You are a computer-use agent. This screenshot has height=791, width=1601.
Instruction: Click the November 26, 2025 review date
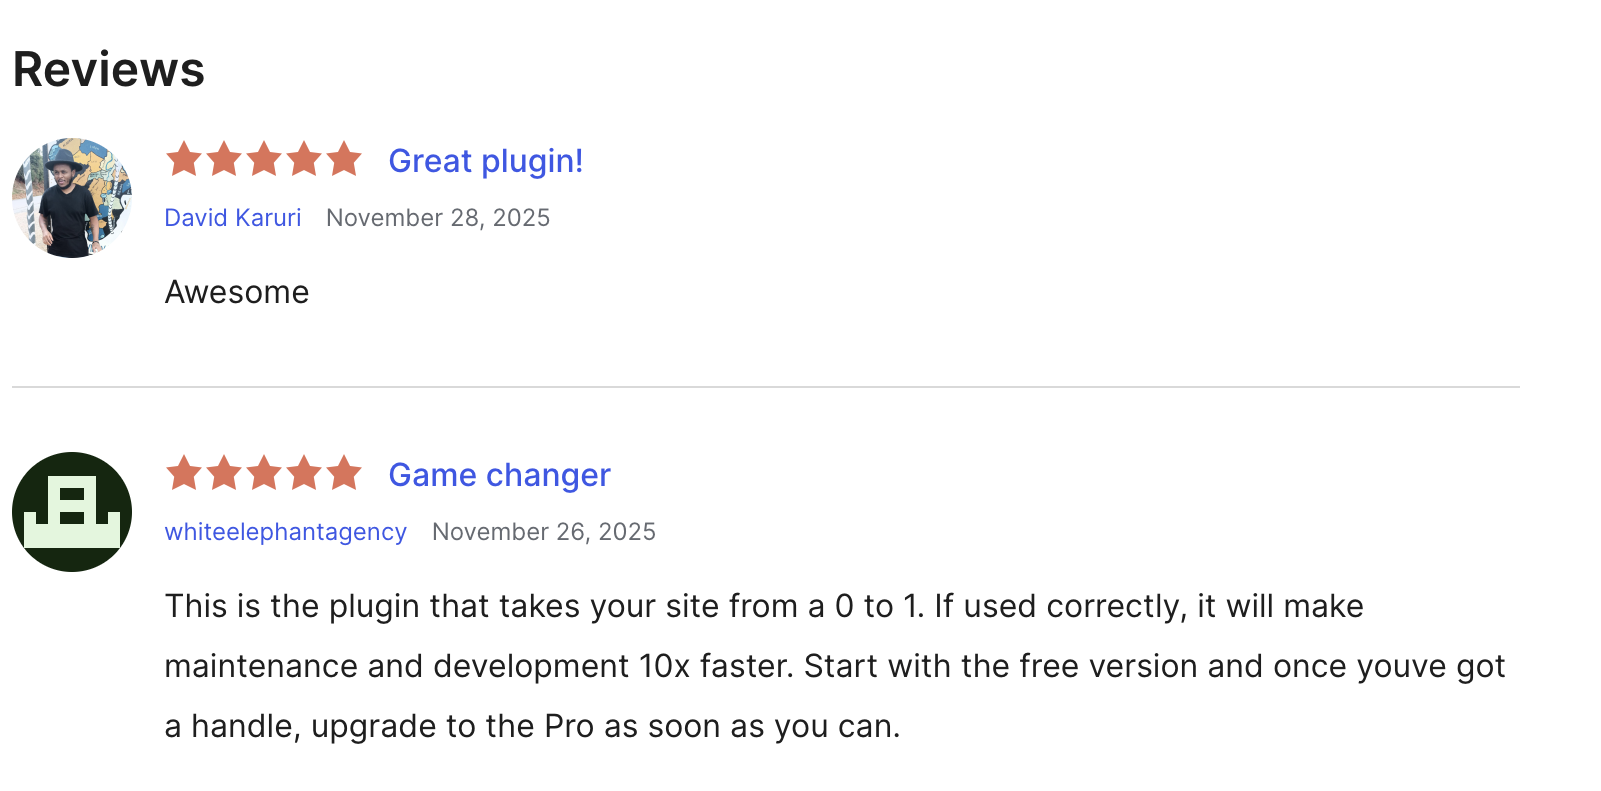pos(544,532)
